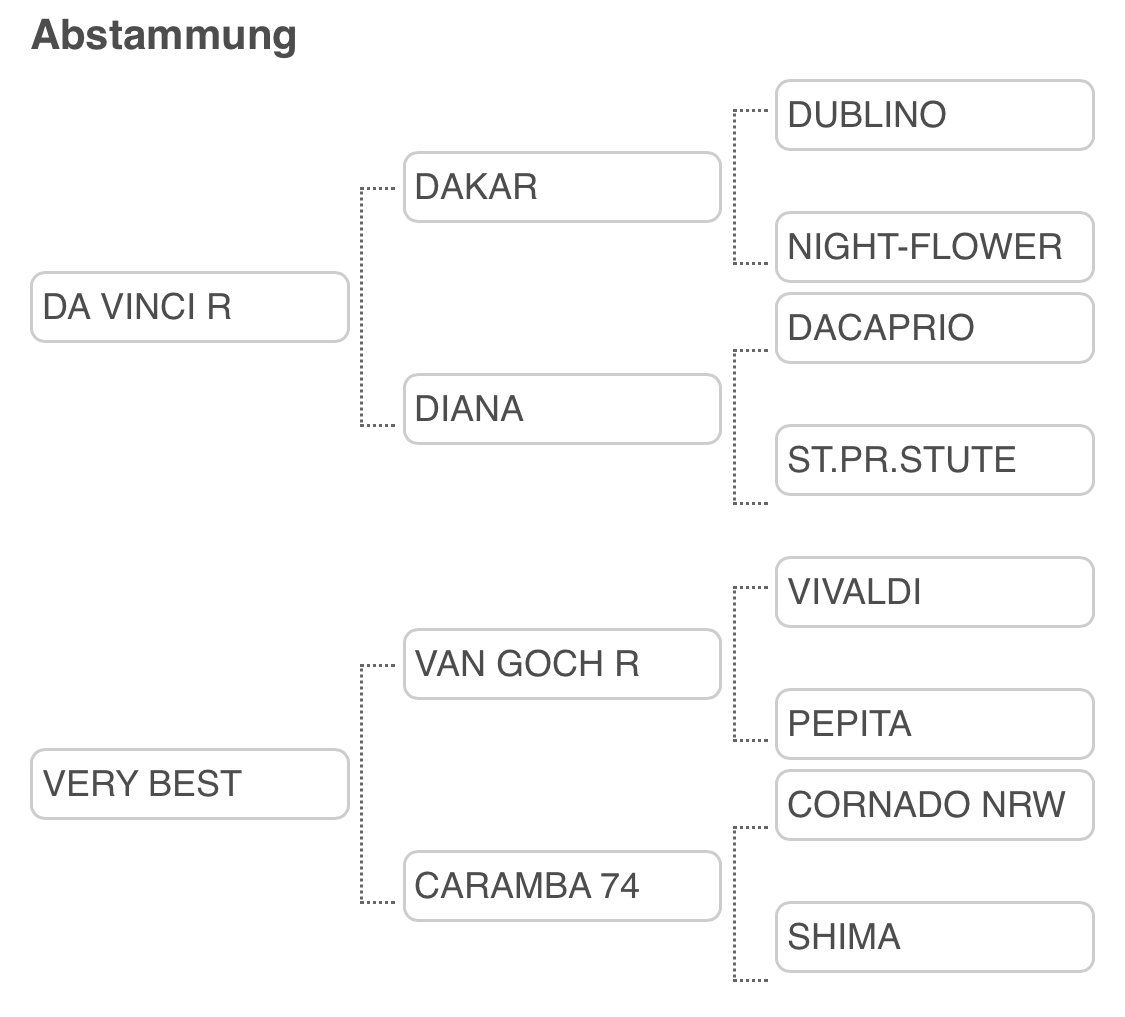Click the CARAMBA 74 box
The width and height of the screenshot is (1125, 1017).
tap(561, 886)
